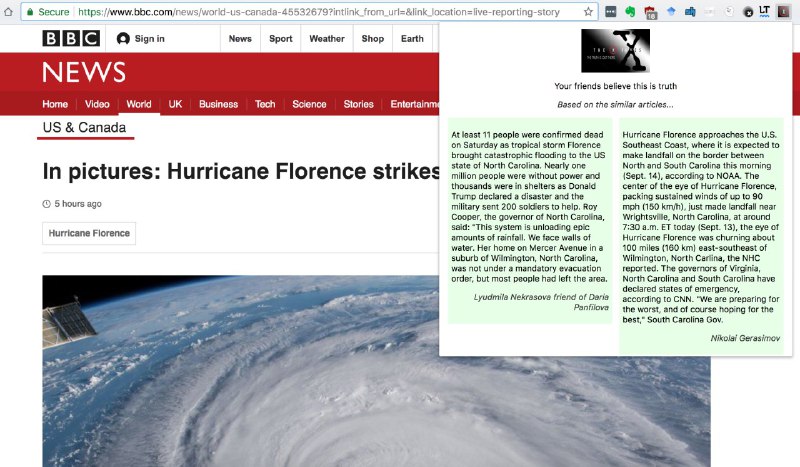Viewport: 800px width, 467px height.
Task: Click the Nikolai Gerasimov attribution
Action: (745, 338)
